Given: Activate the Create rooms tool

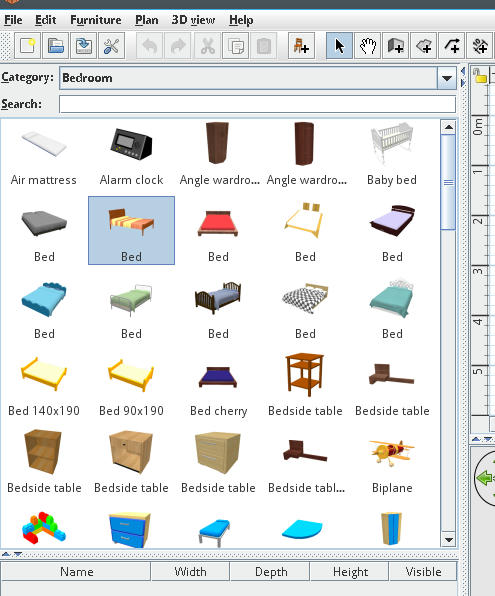Looking at the screenshot, I should point(424,46).
